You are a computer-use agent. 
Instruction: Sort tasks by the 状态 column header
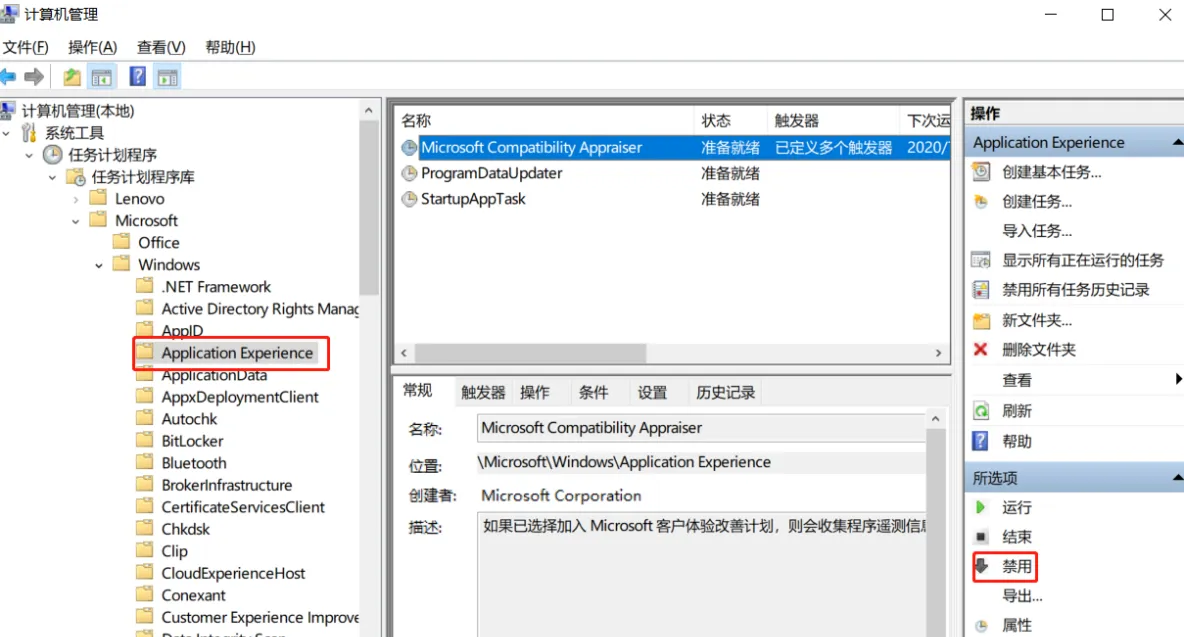pos(730,121)
